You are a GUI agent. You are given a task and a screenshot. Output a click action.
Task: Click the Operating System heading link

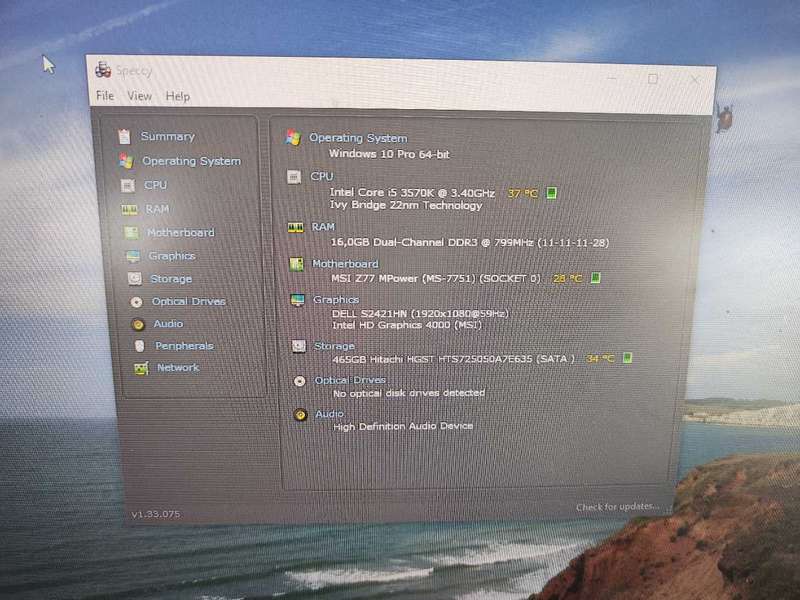tap(358, 138)
